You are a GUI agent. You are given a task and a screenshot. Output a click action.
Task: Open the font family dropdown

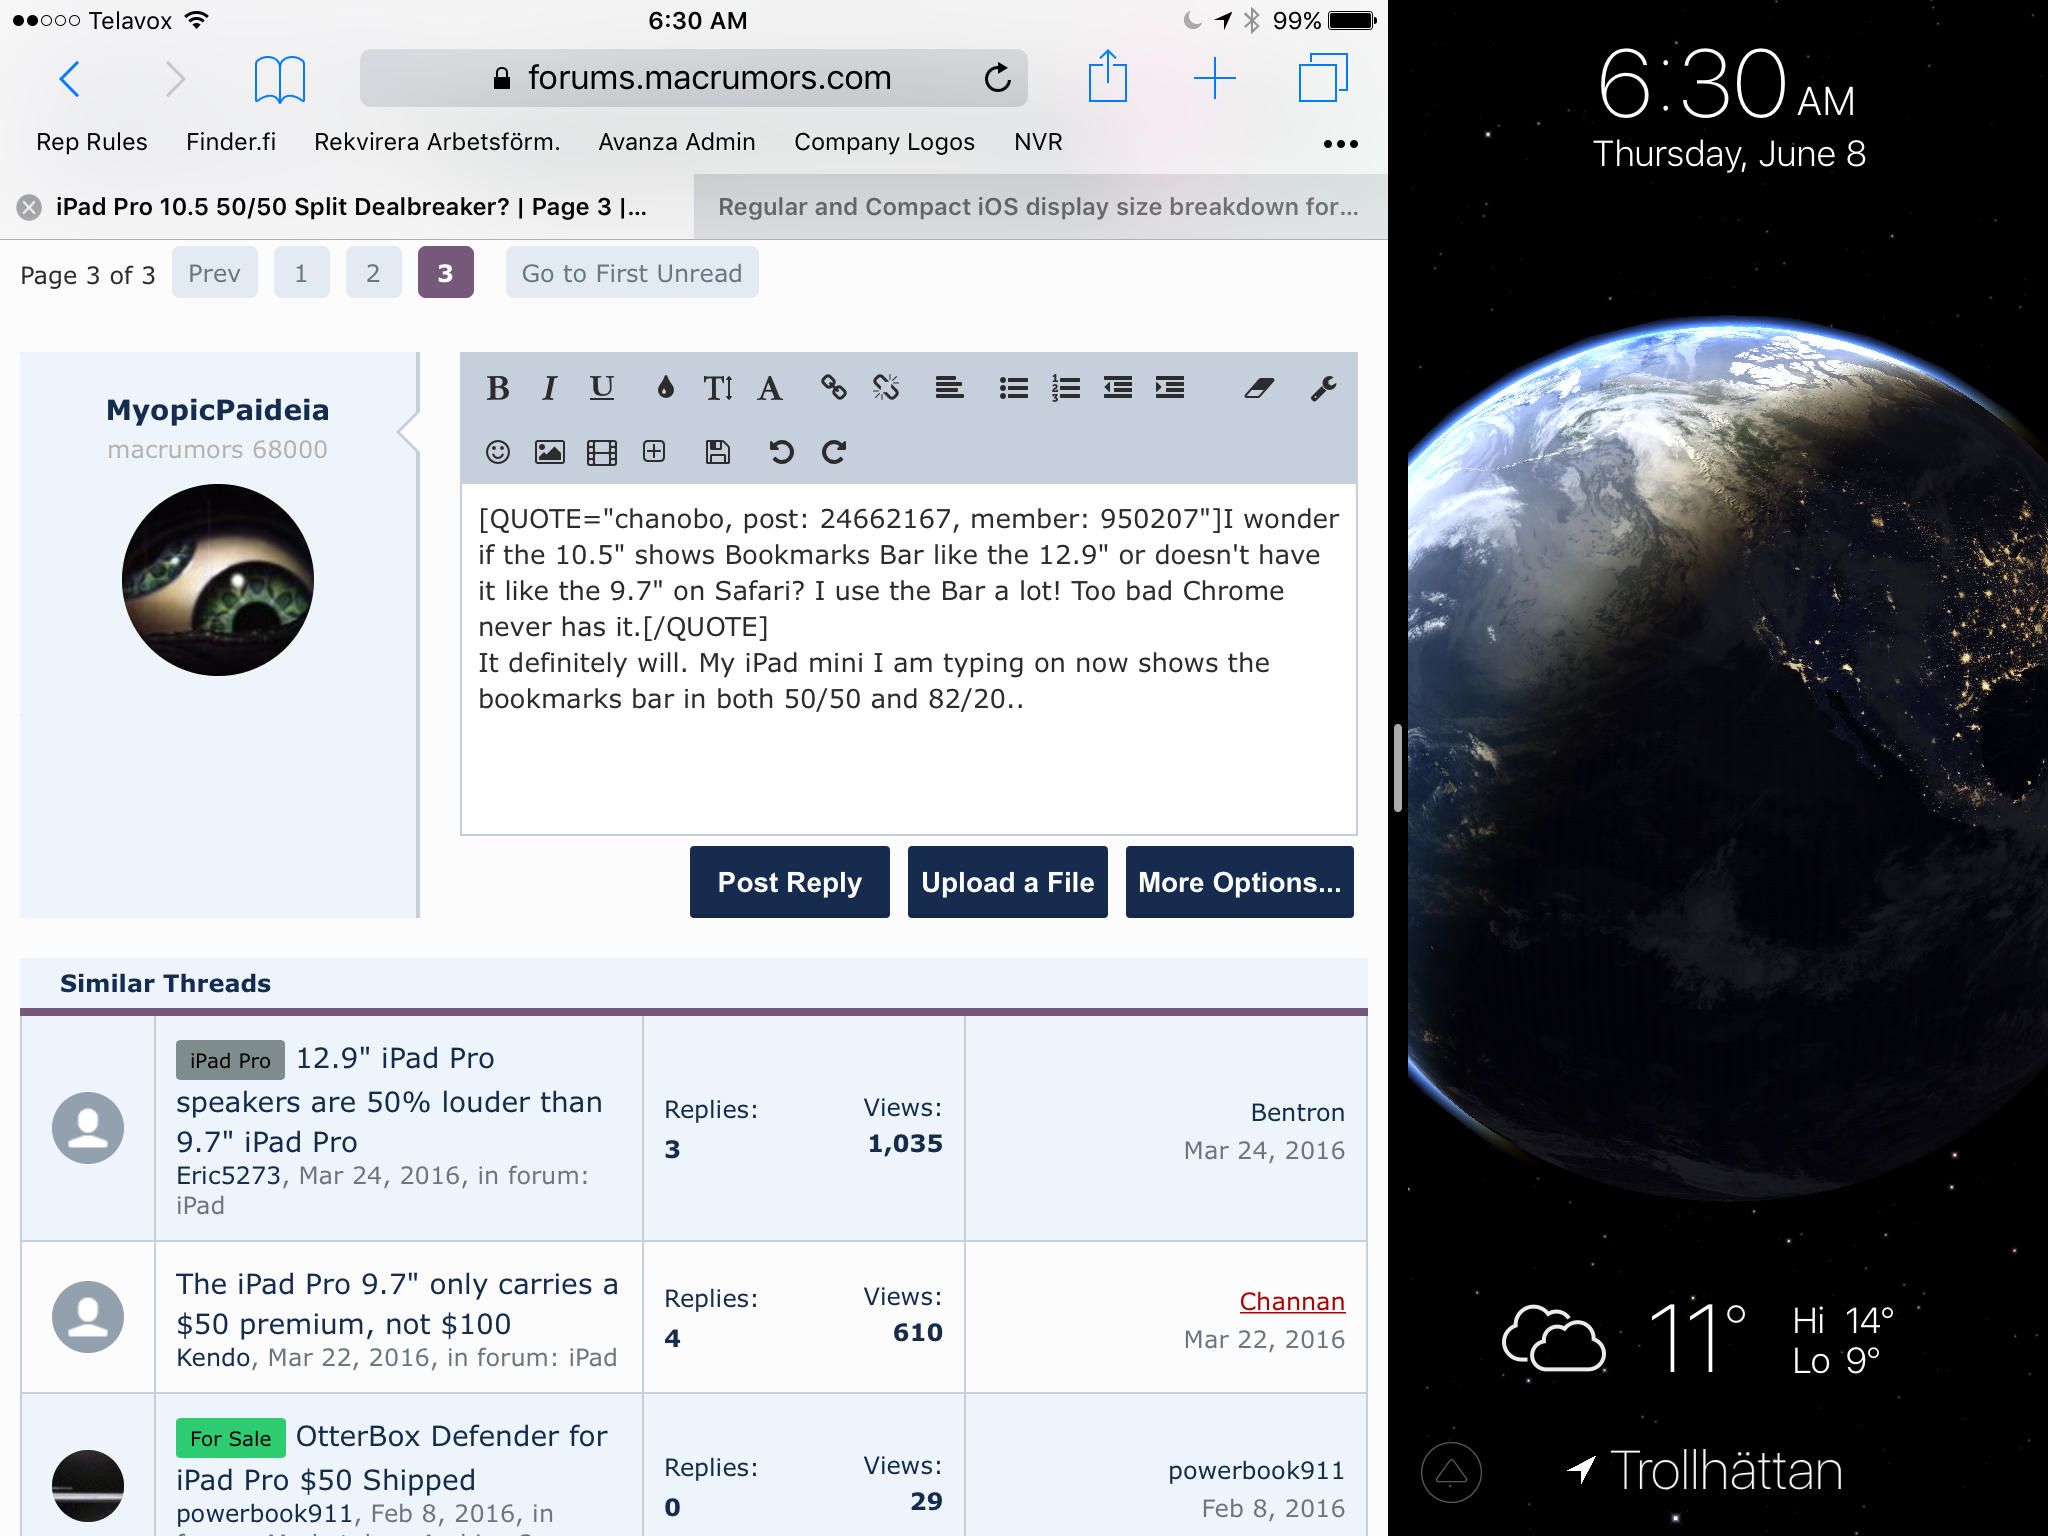(x=769, y=388)
